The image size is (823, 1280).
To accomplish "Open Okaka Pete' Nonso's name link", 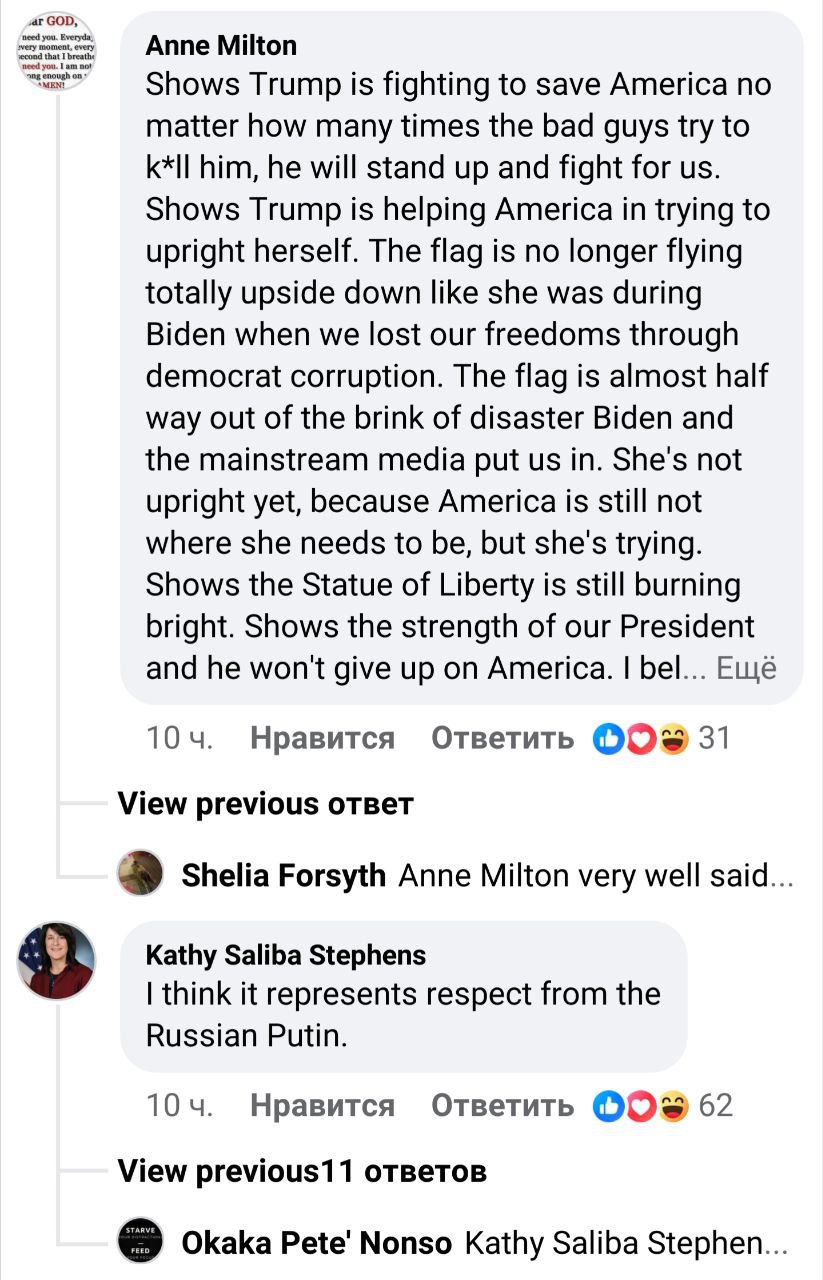I will click(x=316, y=1243).
